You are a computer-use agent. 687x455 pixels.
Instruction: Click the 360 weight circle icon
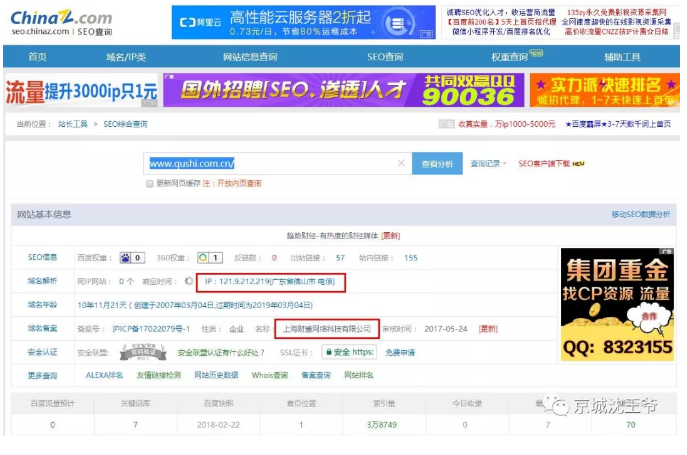[203, 258]
